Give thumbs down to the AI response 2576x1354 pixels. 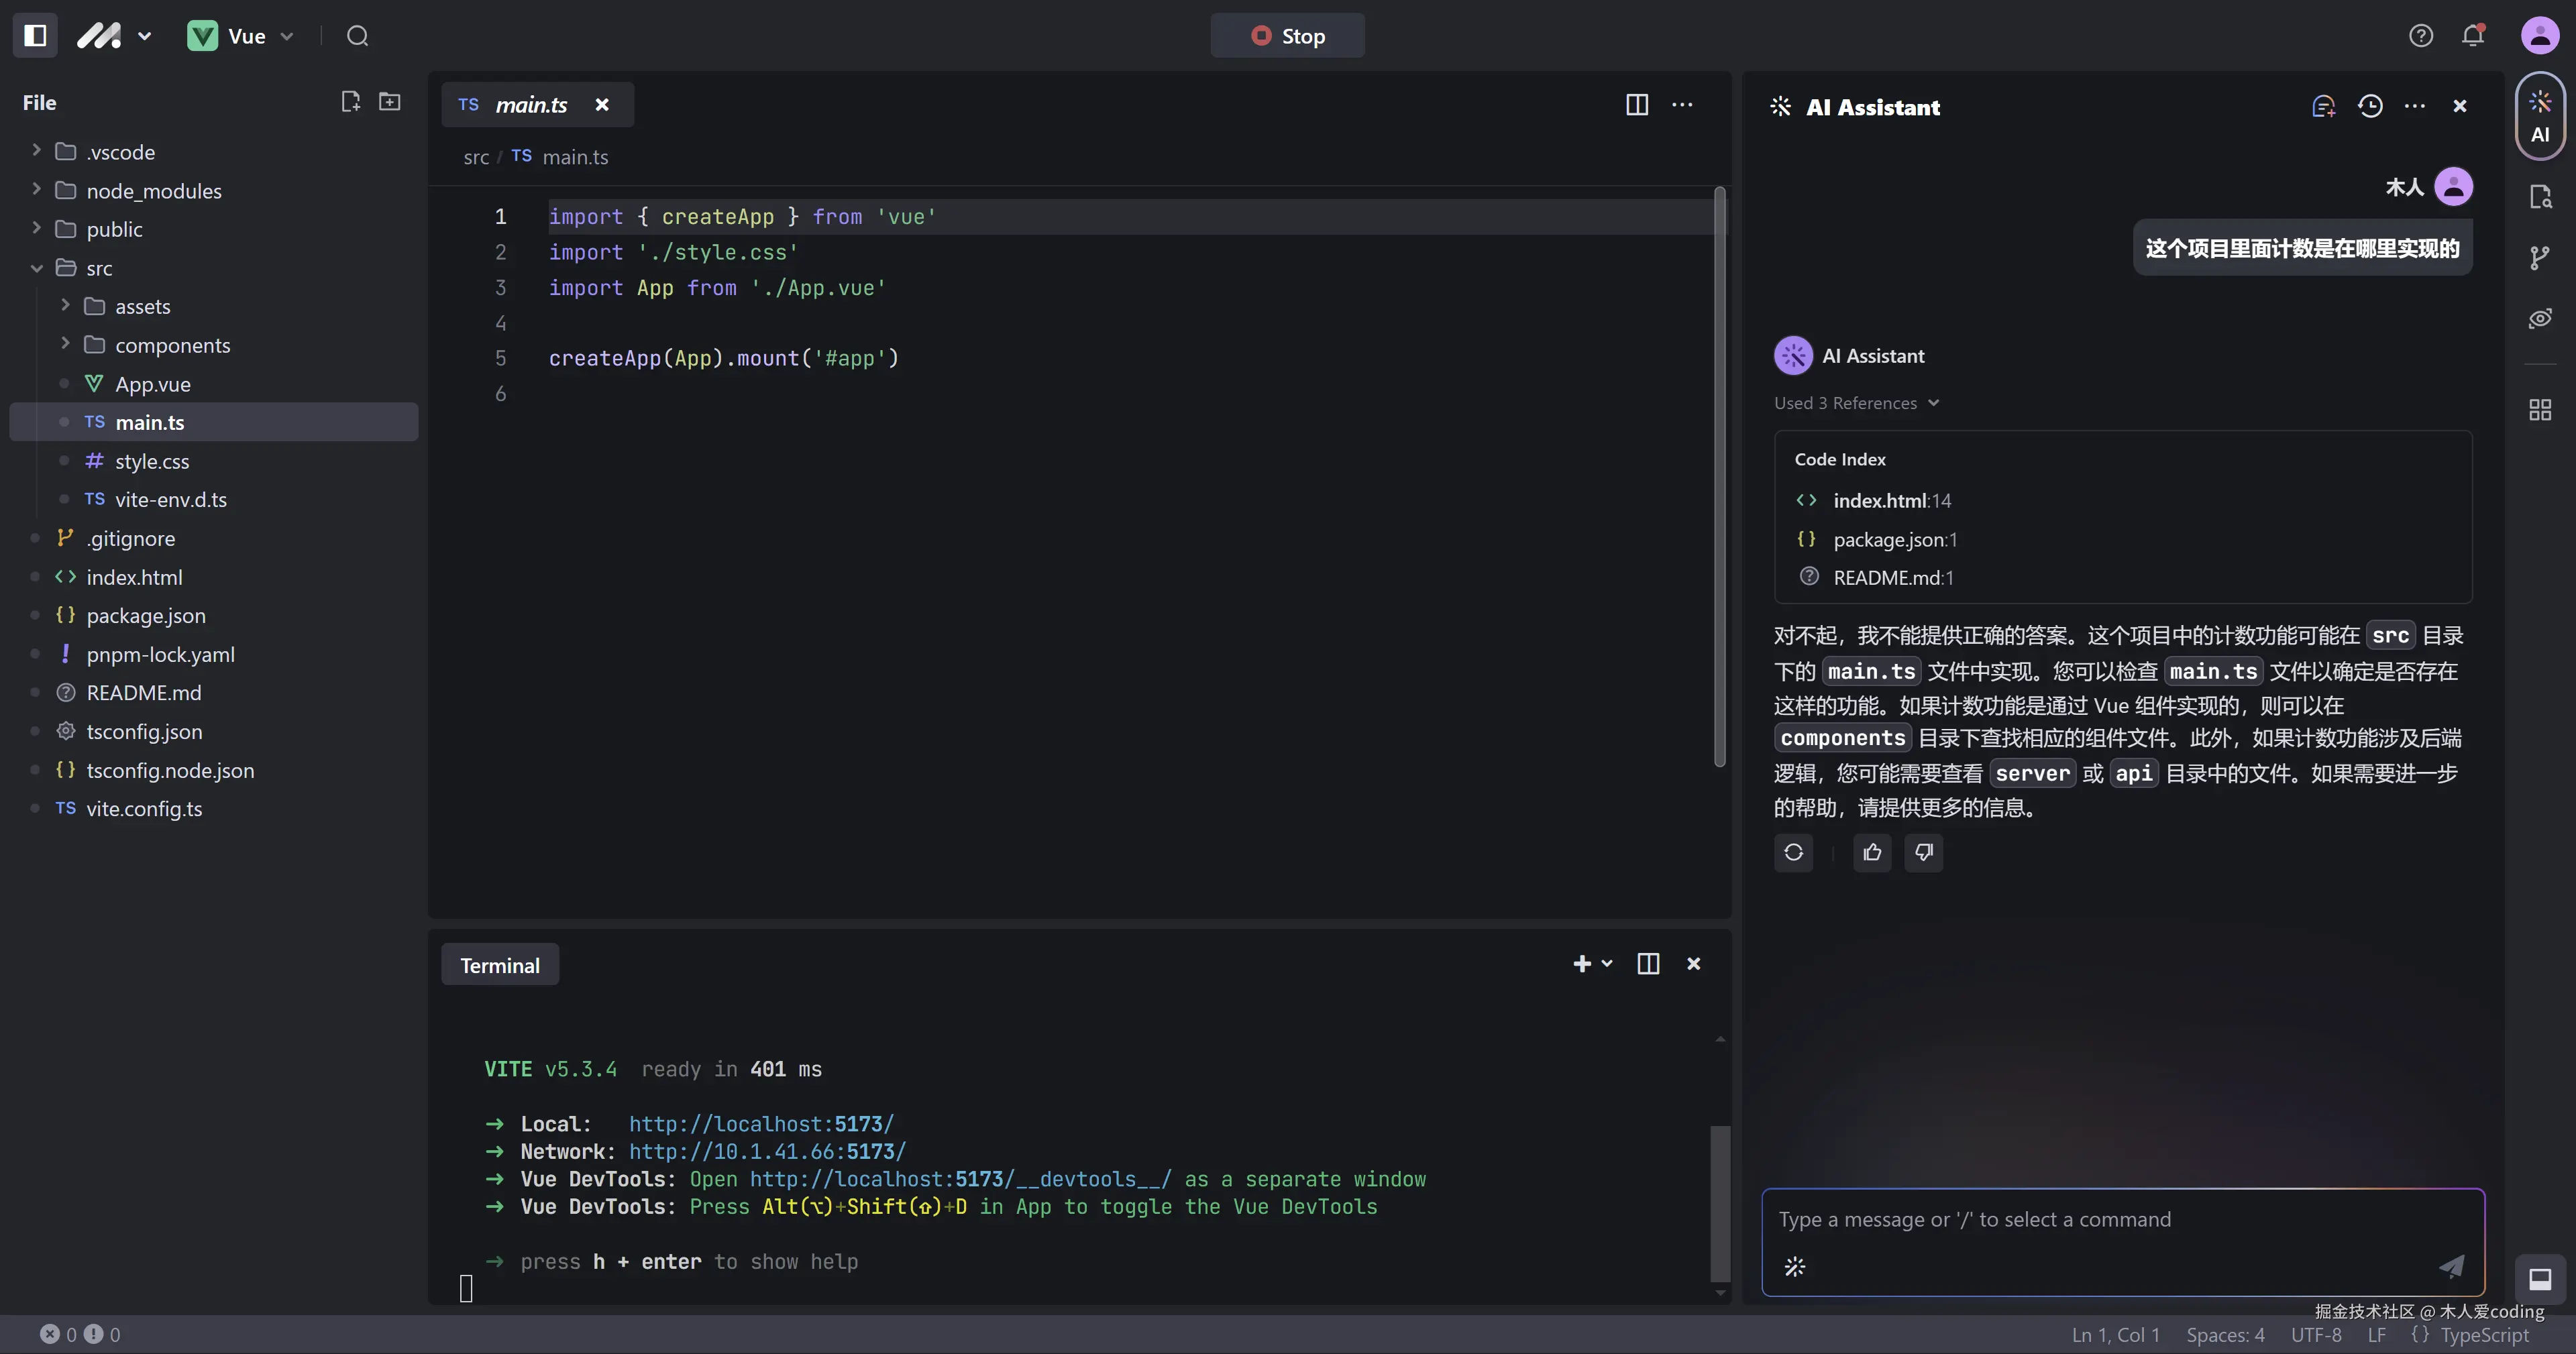pyautogui.click(x=1923, y=852)
